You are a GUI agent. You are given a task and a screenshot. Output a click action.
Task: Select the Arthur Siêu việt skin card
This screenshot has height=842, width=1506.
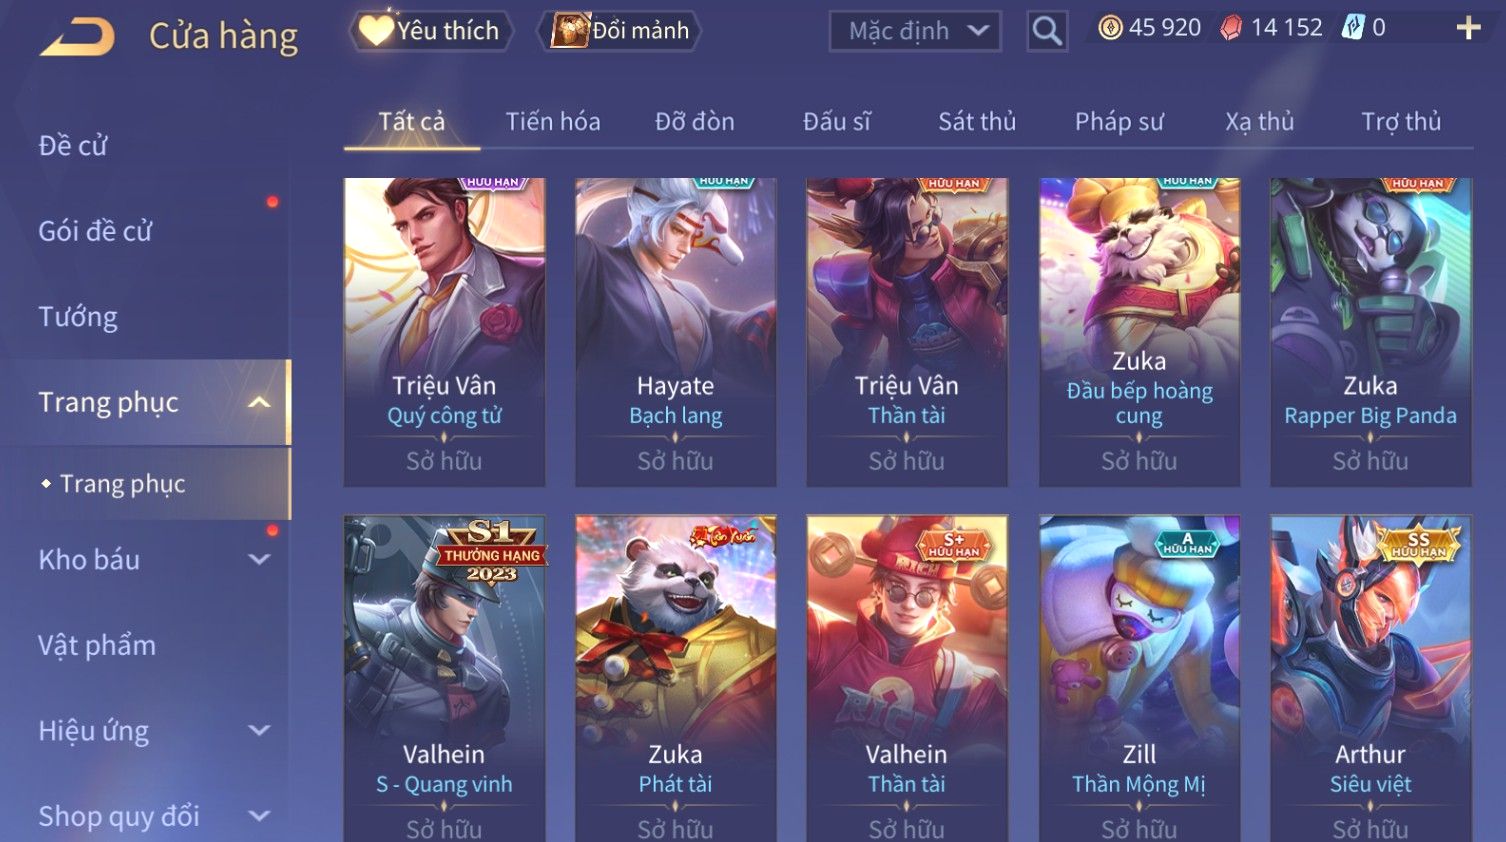point(1371,678)
